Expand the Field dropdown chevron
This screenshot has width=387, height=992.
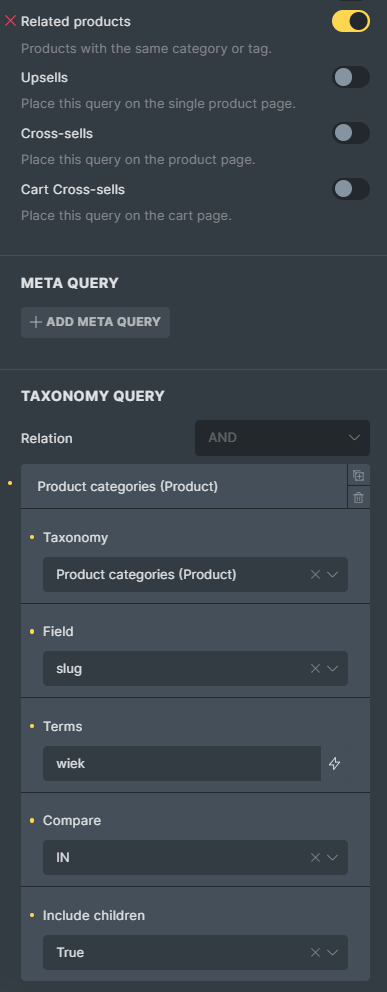[x=333, y=669]
